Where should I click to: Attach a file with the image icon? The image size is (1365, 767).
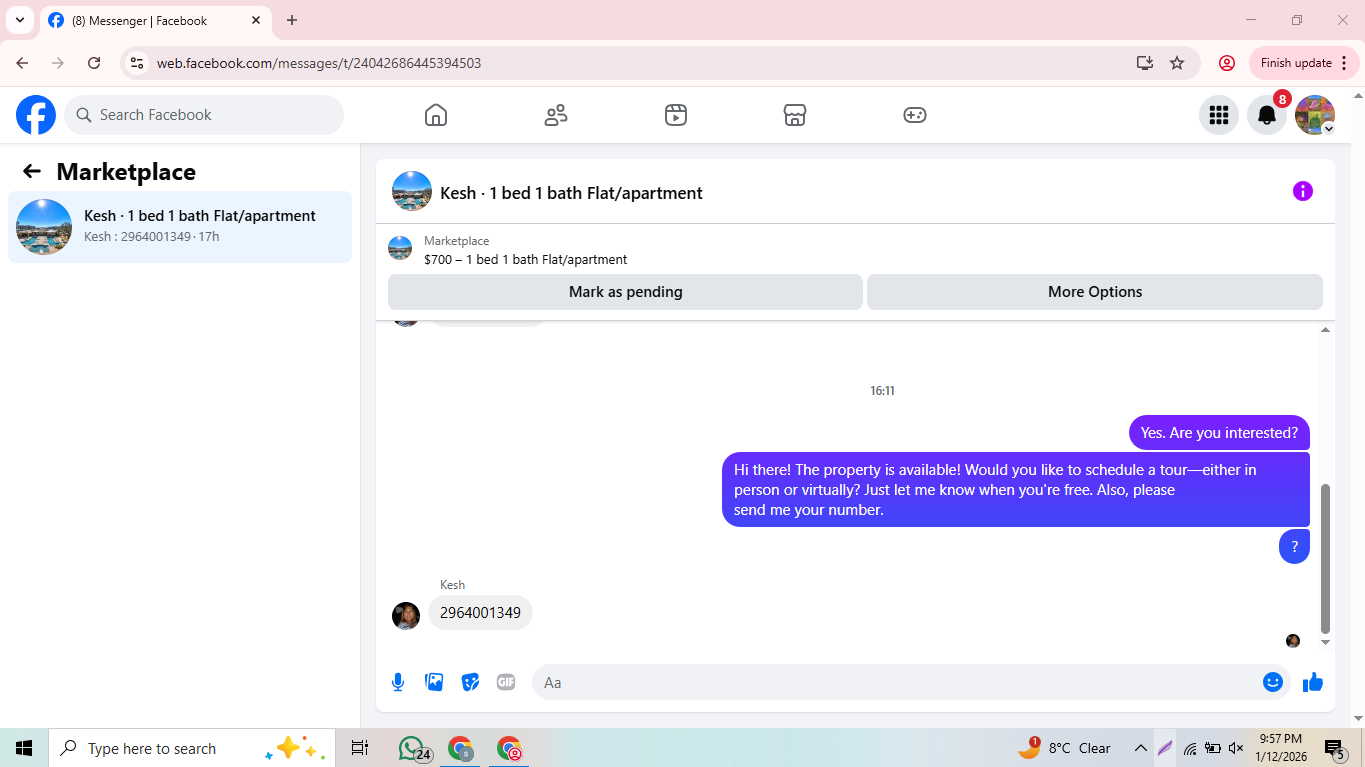tap(434, 682)
